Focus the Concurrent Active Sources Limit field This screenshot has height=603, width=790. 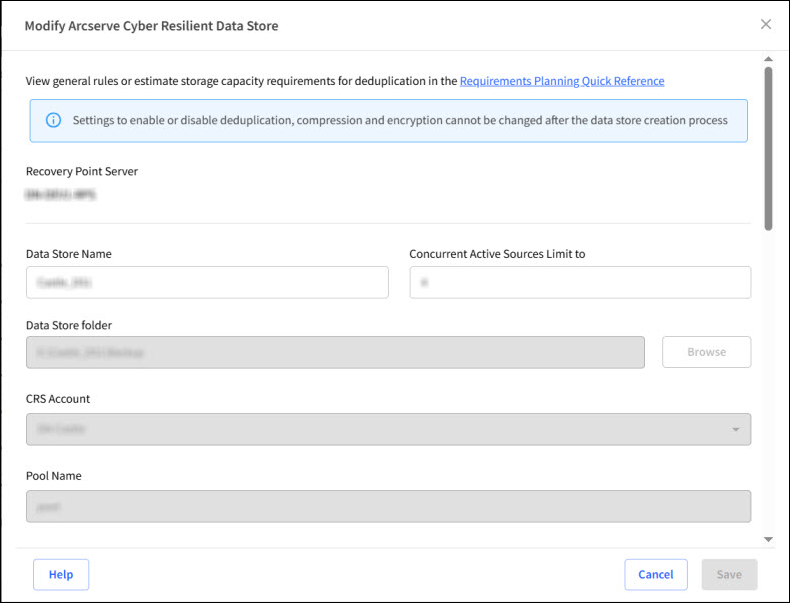(580, 283)
